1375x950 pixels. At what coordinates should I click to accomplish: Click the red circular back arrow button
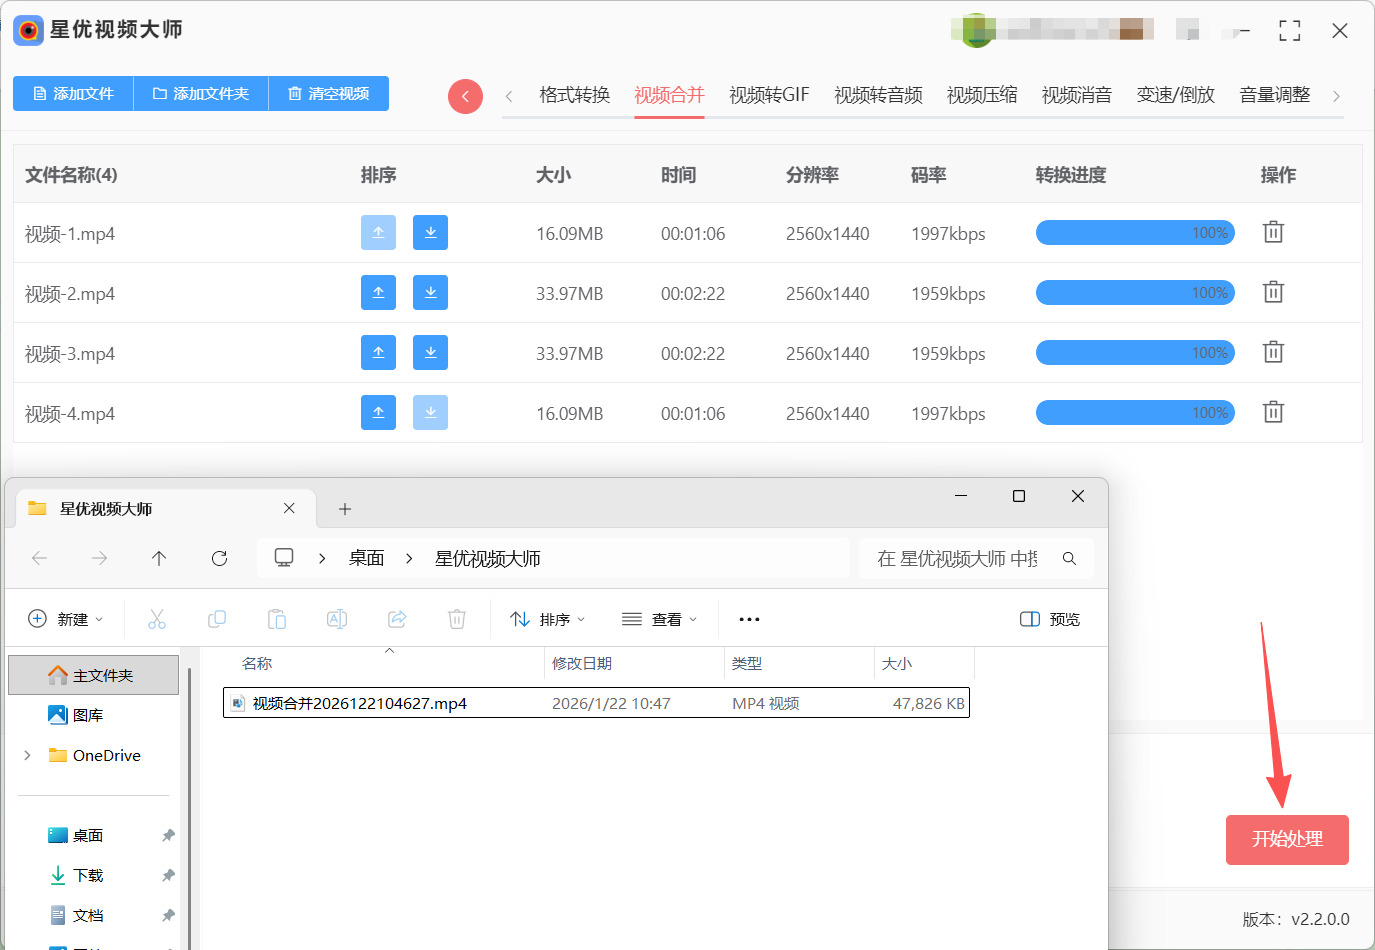click(465, 96)
